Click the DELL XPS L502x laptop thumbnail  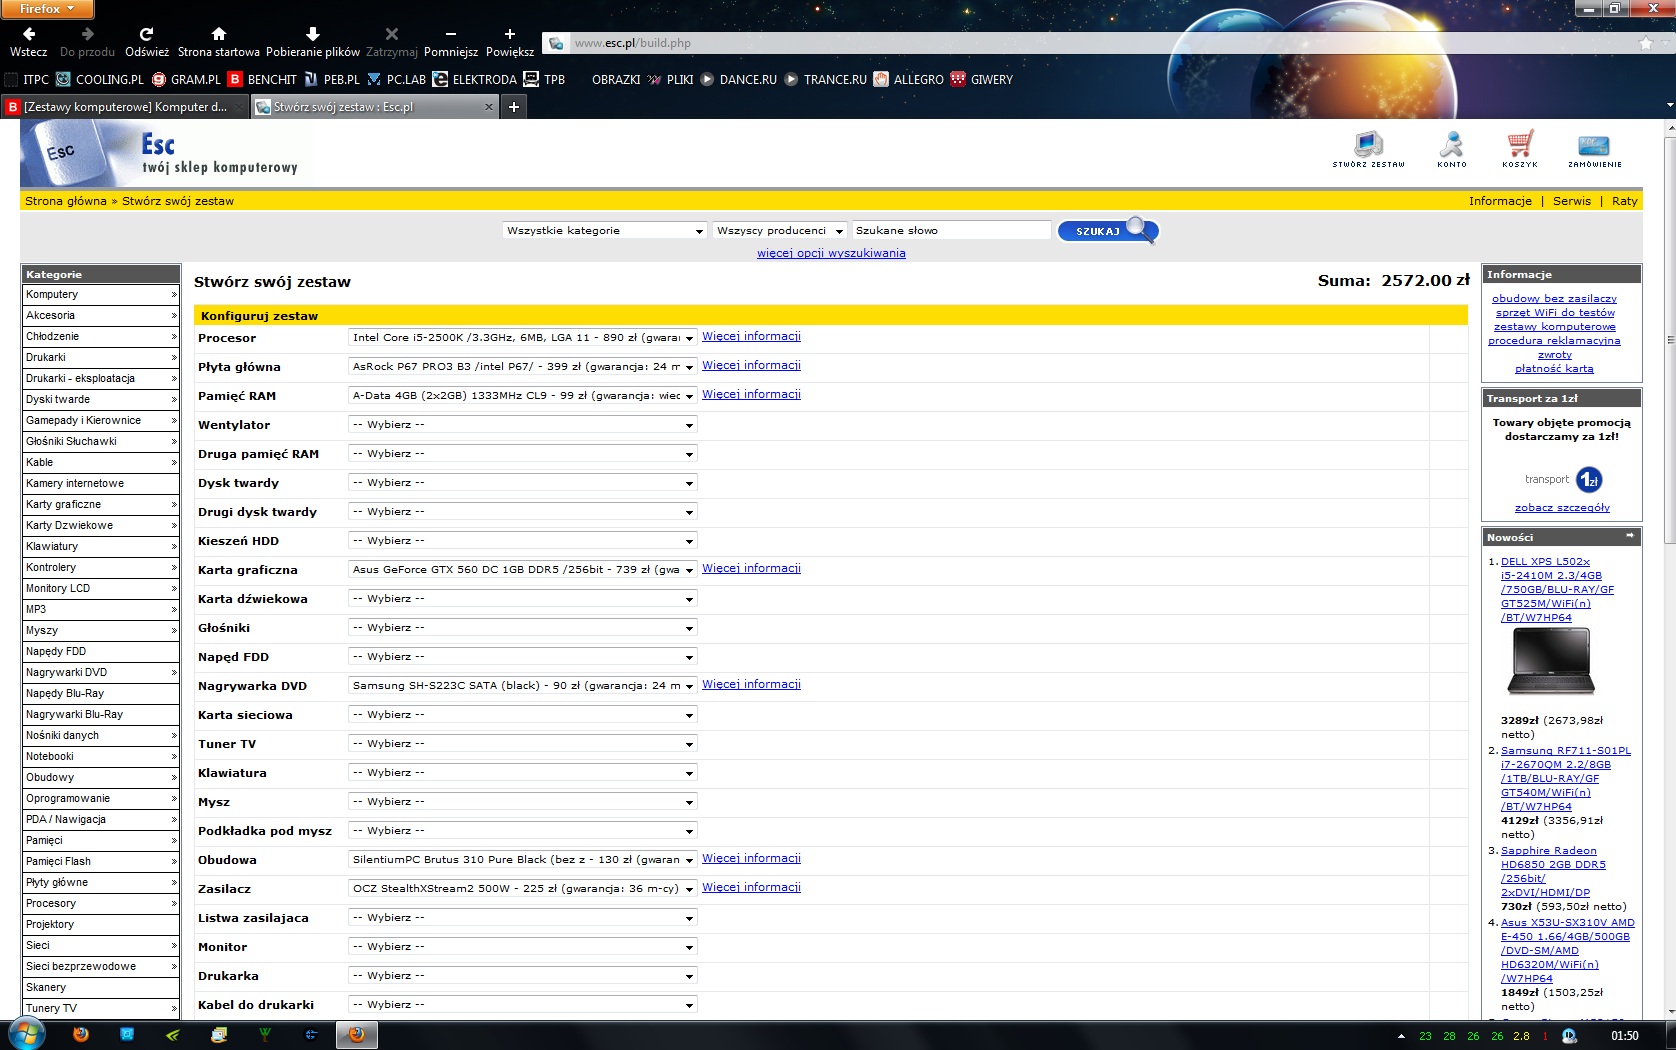click(1551, 661)
